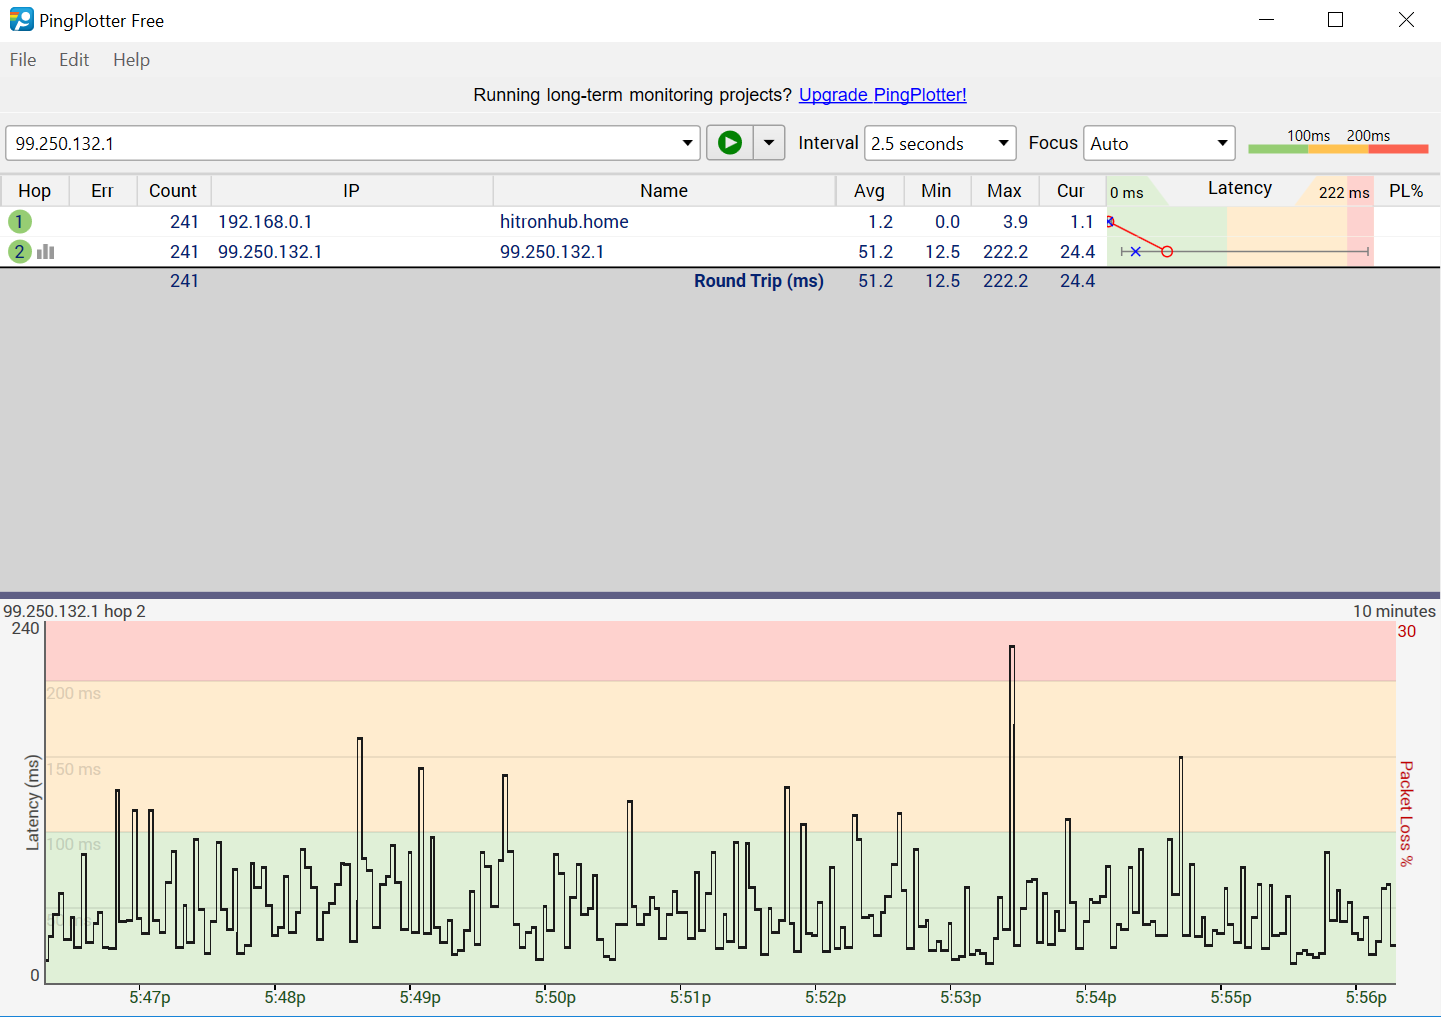Click the hop 2 Max value 222.2
The height and width of the screenshot is (1018, 1442).
click(1005, 252)
